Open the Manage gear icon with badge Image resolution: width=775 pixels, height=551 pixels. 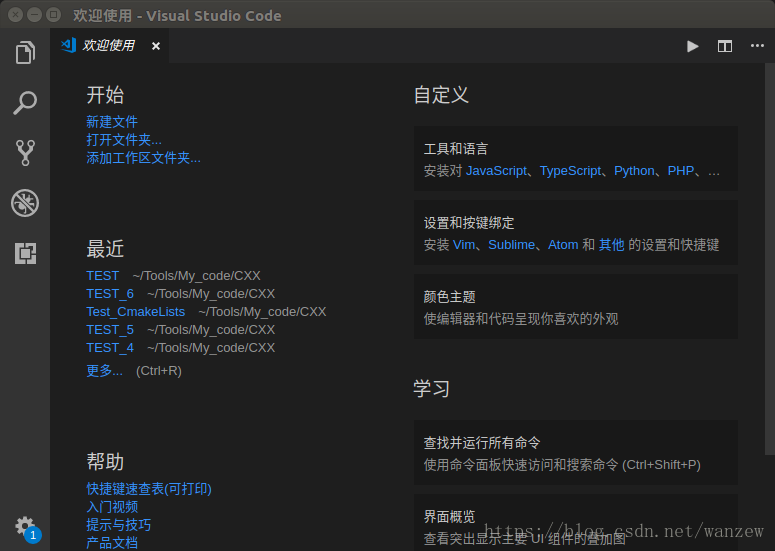point(27,529)
